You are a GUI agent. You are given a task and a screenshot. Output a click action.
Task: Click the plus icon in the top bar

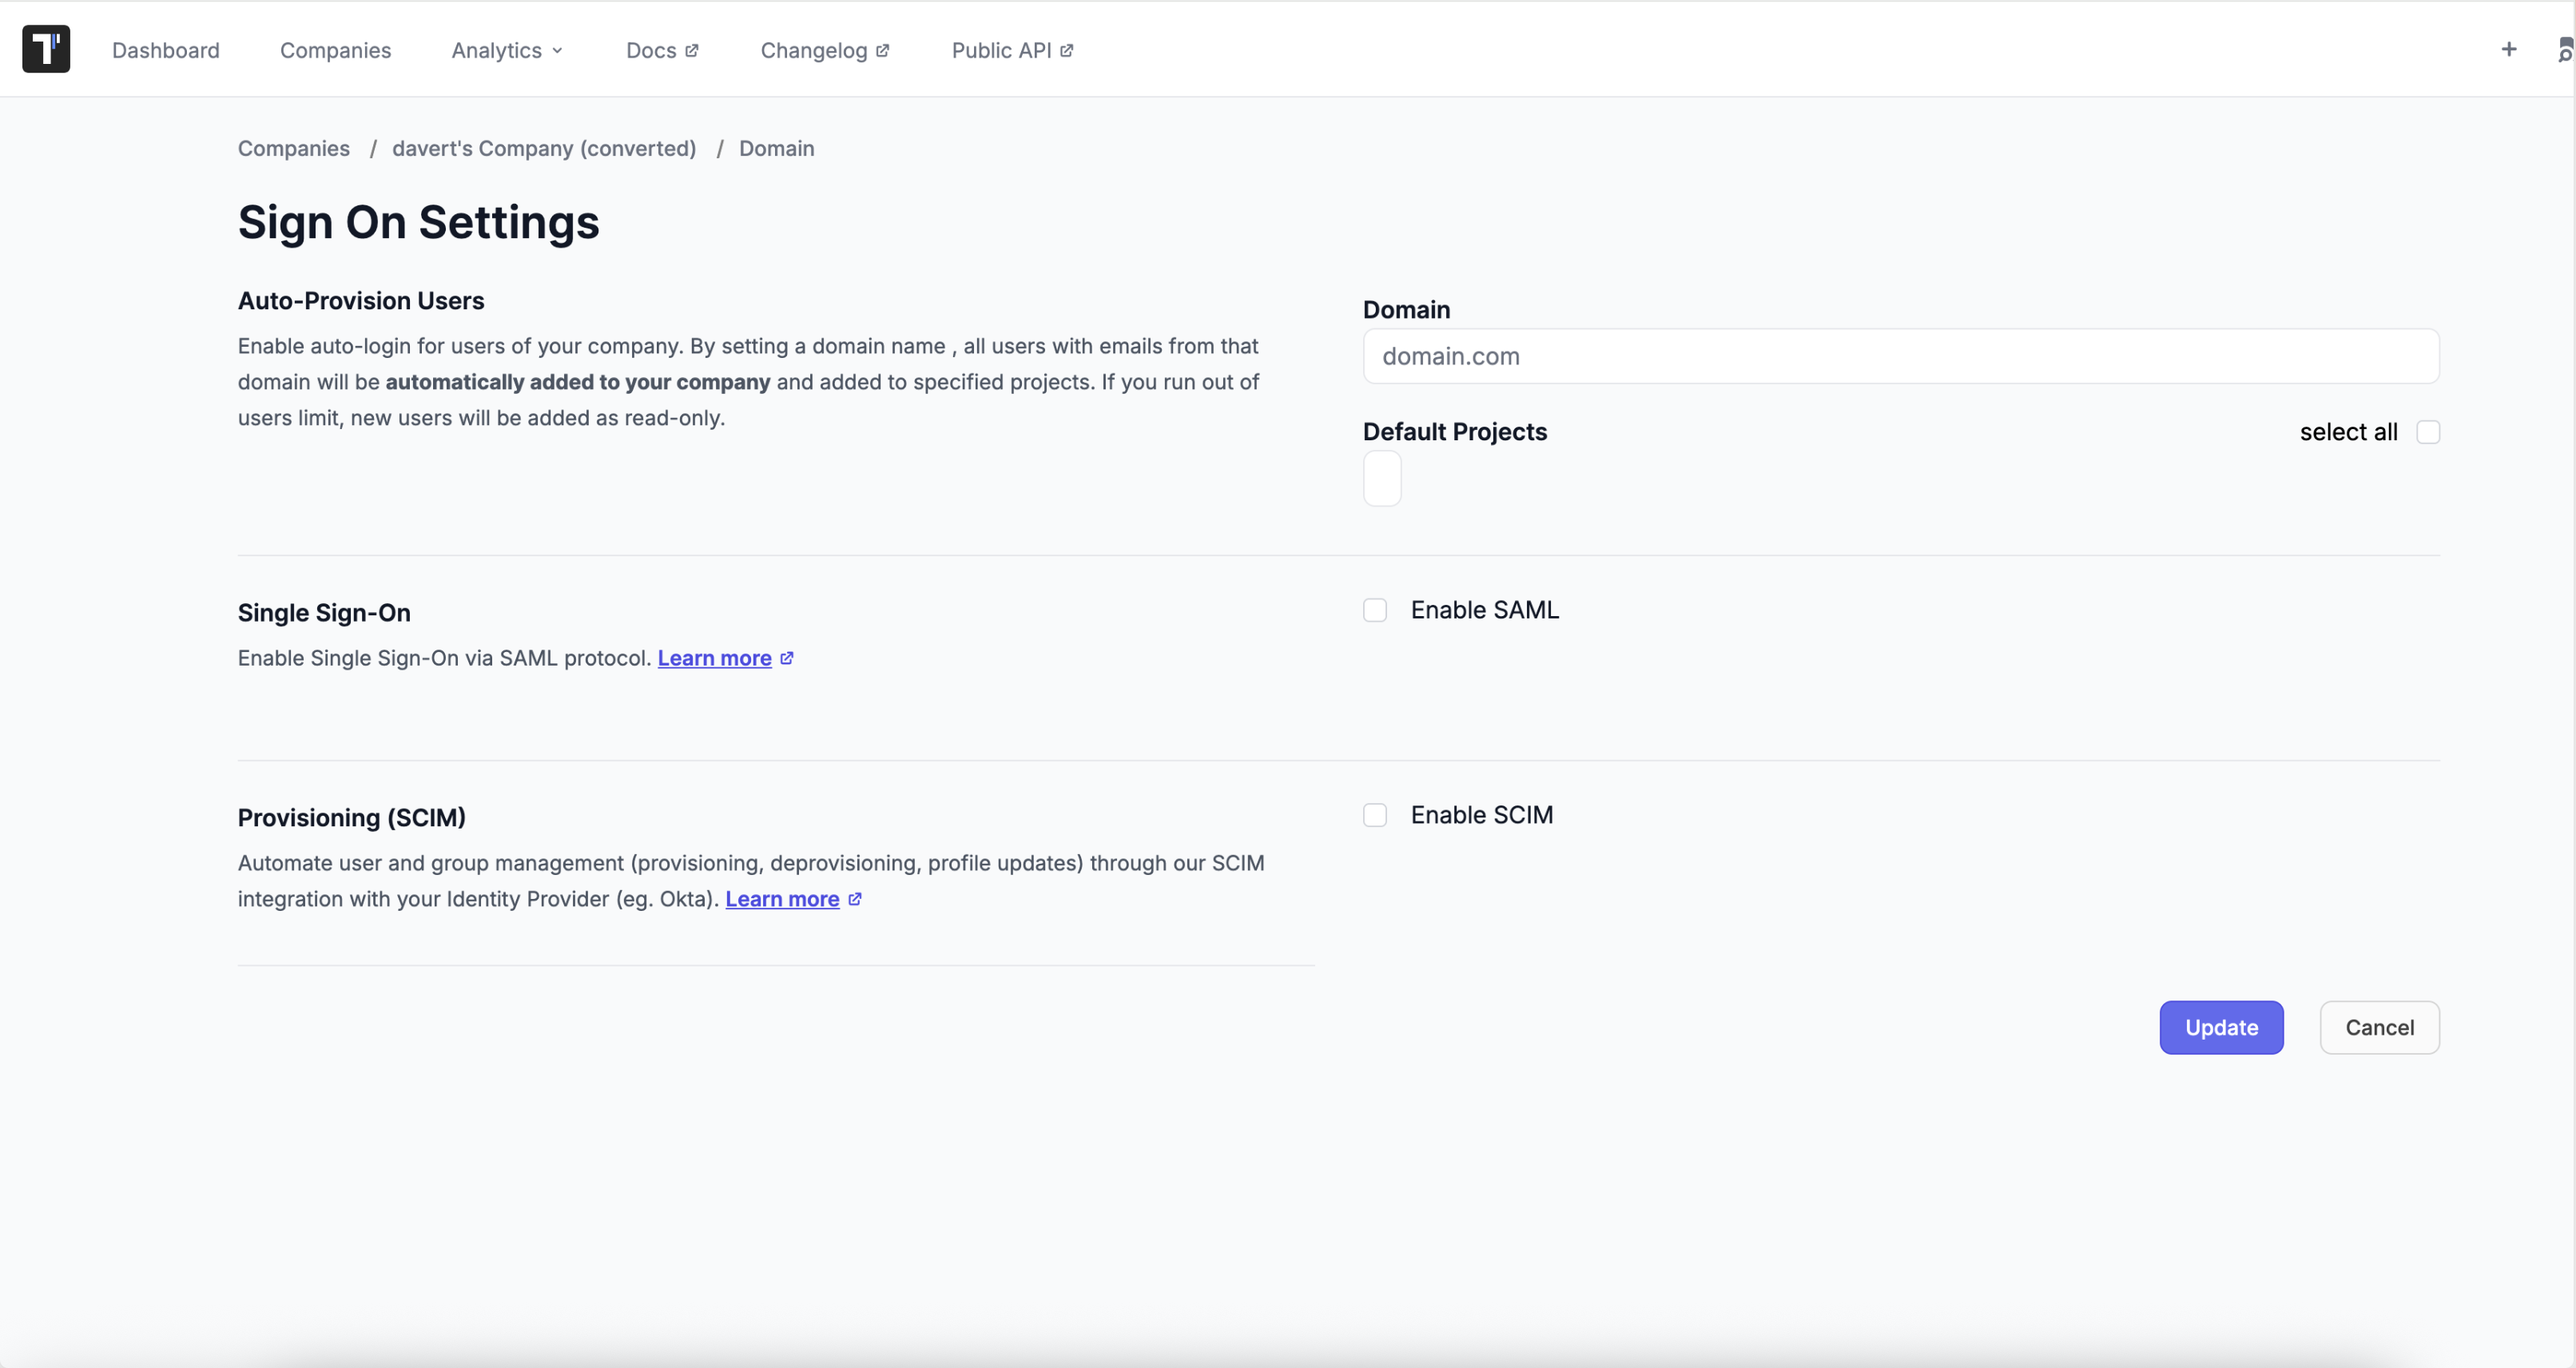(x=2509, y=49)
